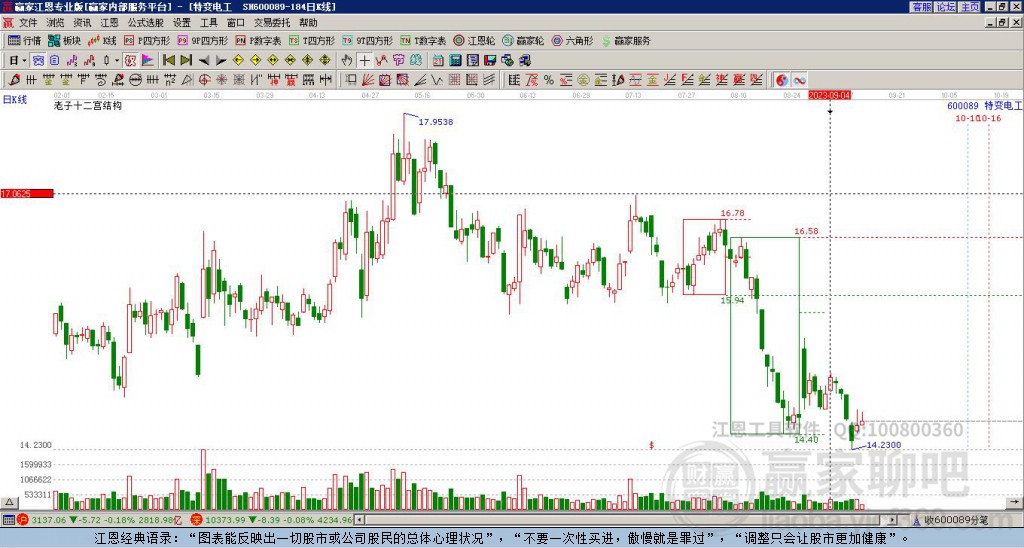Click the 主页 homepage button

coord(969,7)
